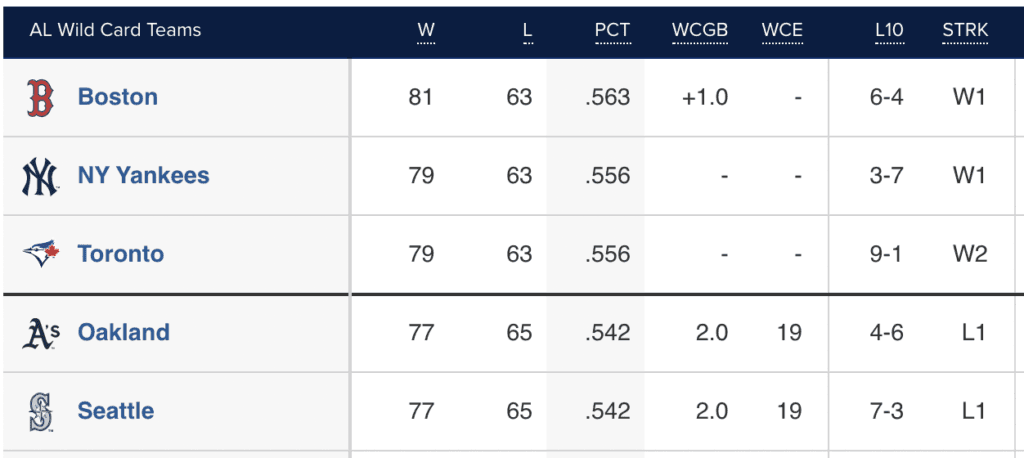Click Toronto's 9-1 L10 record
Screen dimensions: 1024x458
(x=886, y=254)
